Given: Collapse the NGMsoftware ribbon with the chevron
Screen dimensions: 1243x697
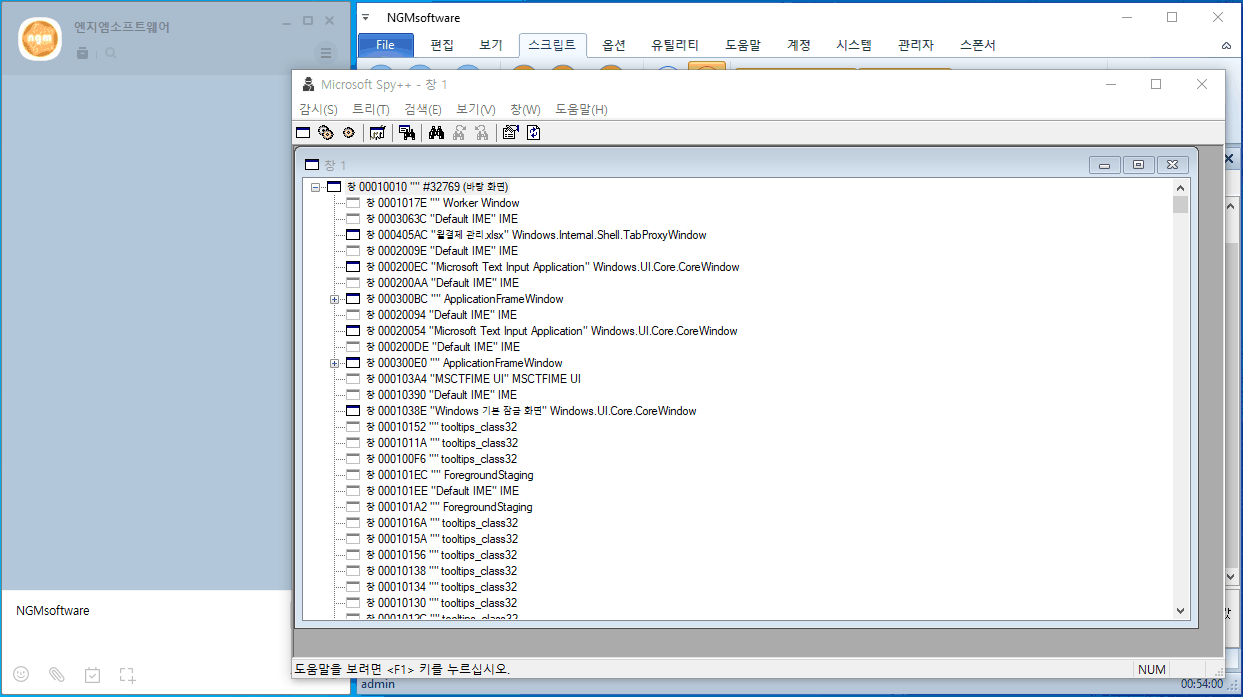Looking at the screenshot, I should 1227,45.
